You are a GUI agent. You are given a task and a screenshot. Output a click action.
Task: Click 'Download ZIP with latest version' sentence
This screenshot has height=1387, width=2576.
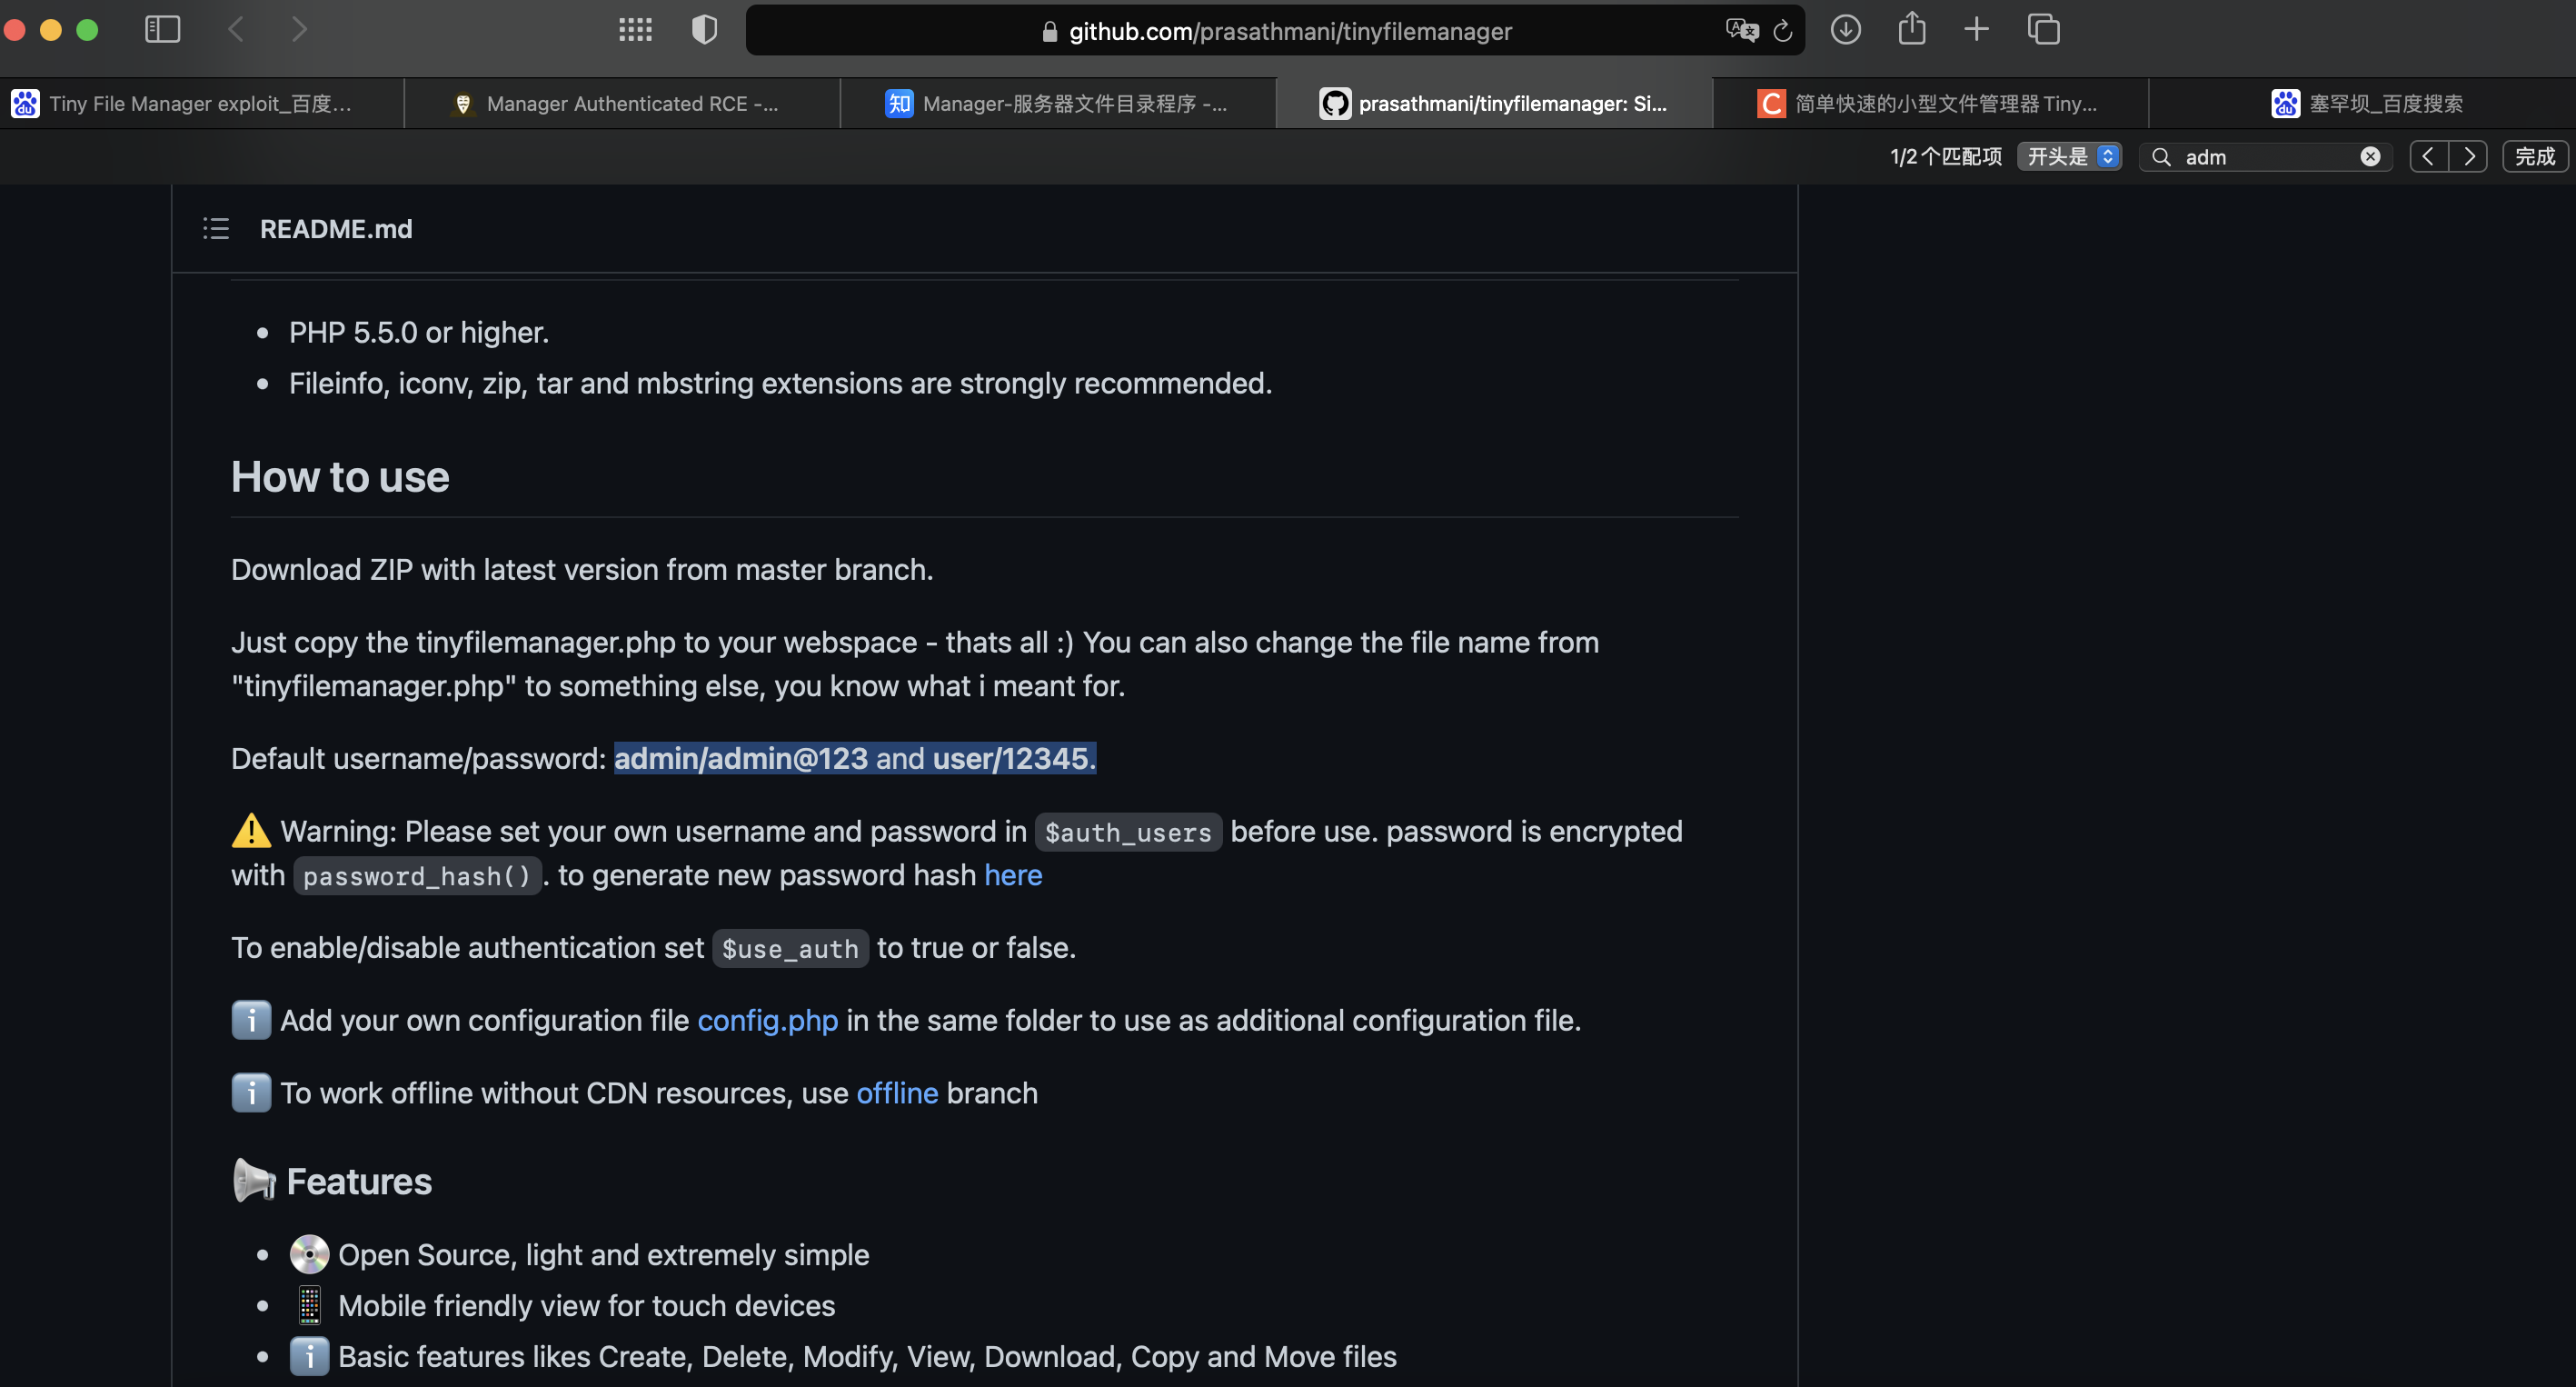582,569
